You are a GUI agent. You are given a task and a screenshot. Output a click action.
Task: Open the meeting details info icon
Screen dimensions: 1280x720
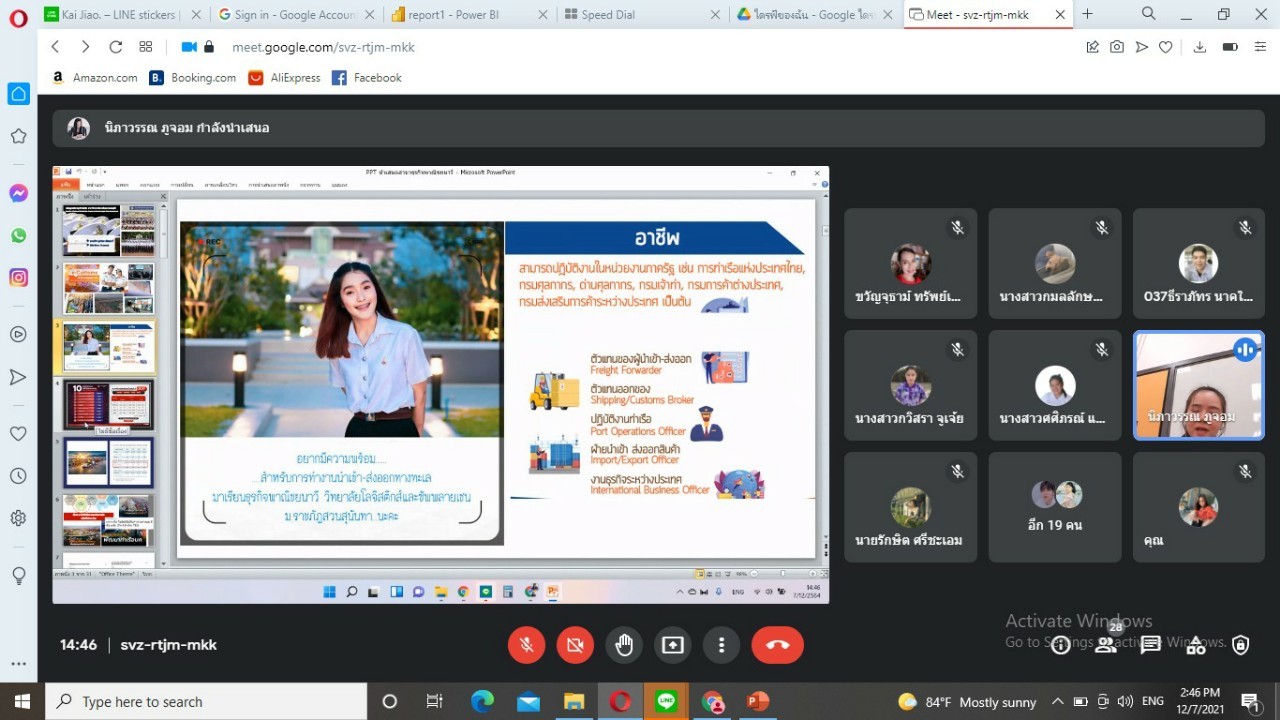click(x=1061, y=645)
